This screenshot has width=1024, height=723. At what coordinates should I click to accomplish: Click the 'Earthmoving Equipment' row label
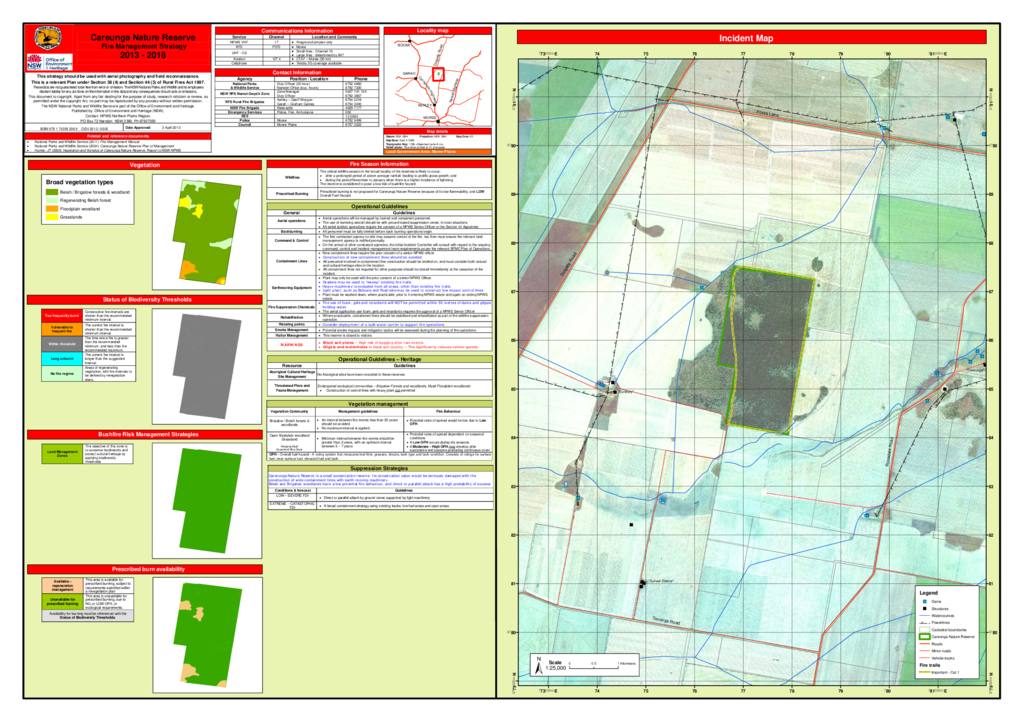pyautogui.click(x=292, y=288)
